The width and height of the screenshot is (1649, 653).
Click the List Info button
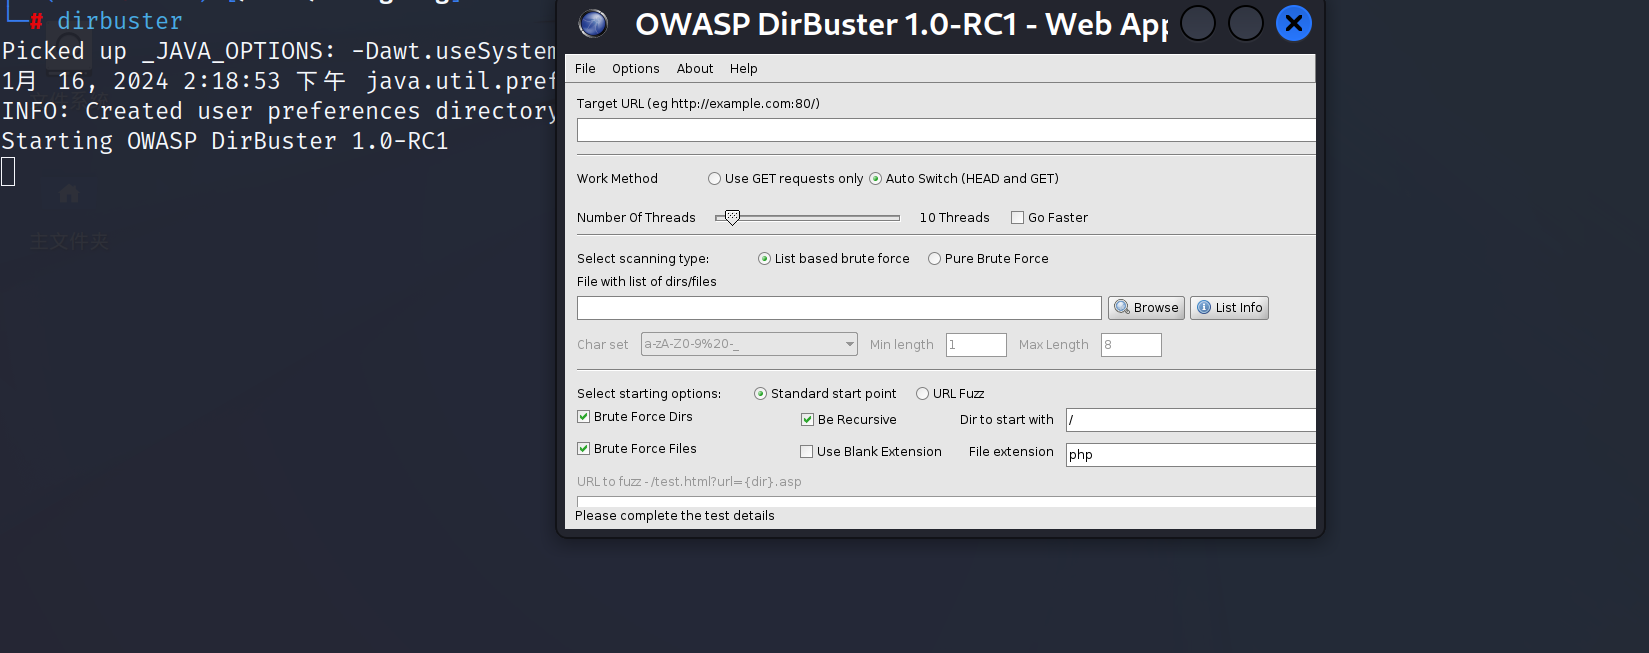[1229, 308]
